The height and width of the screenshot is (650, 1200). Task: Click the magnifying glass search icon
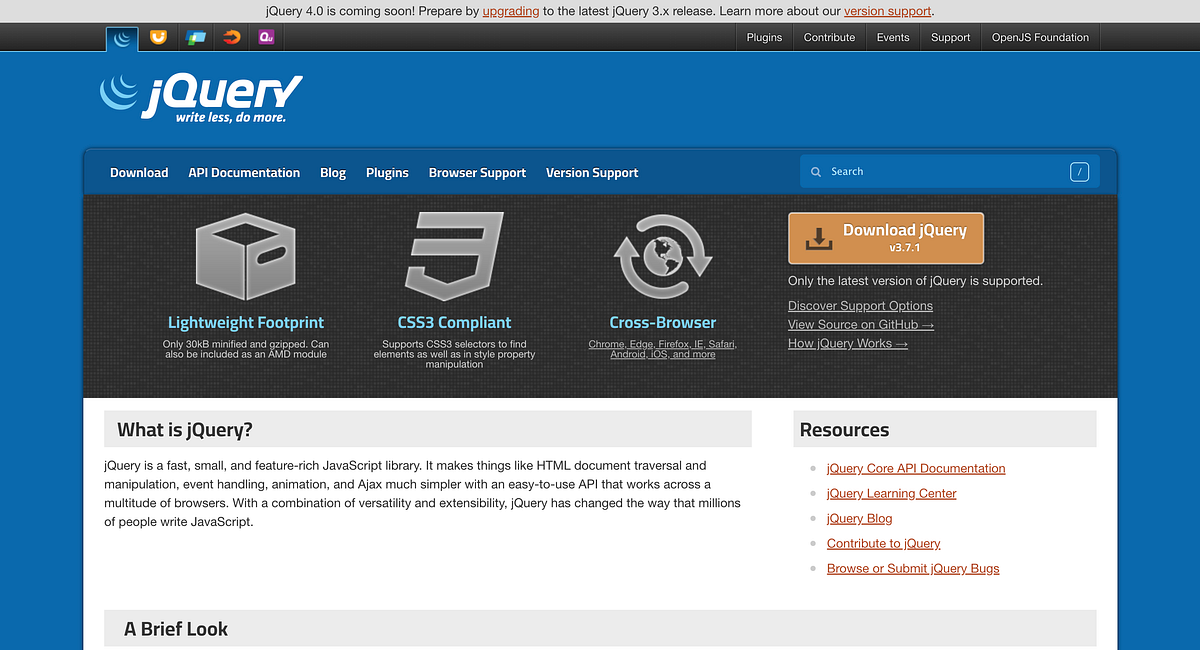point(815,171)
